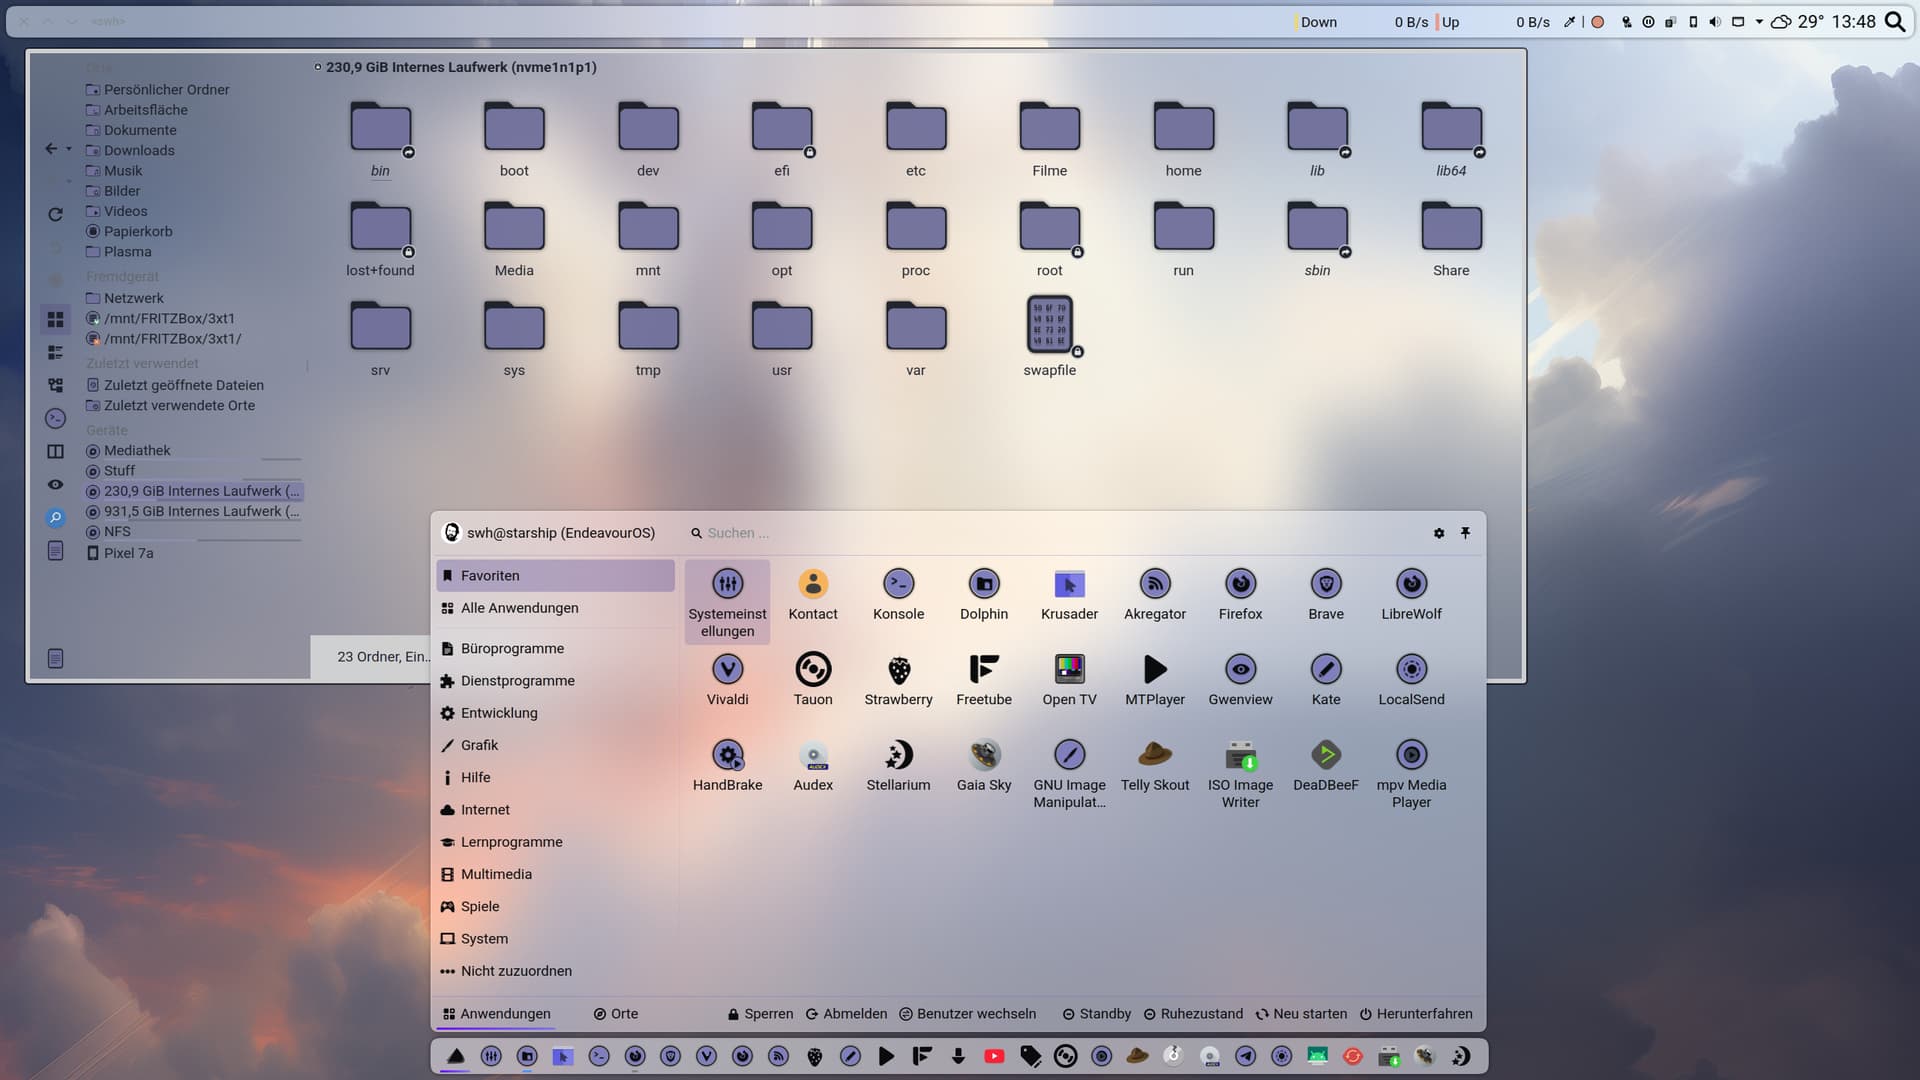This screenshot has width=1920, height=1080.
Task: Expand hidden system tray icons arrow
Action: [1759, 22]
